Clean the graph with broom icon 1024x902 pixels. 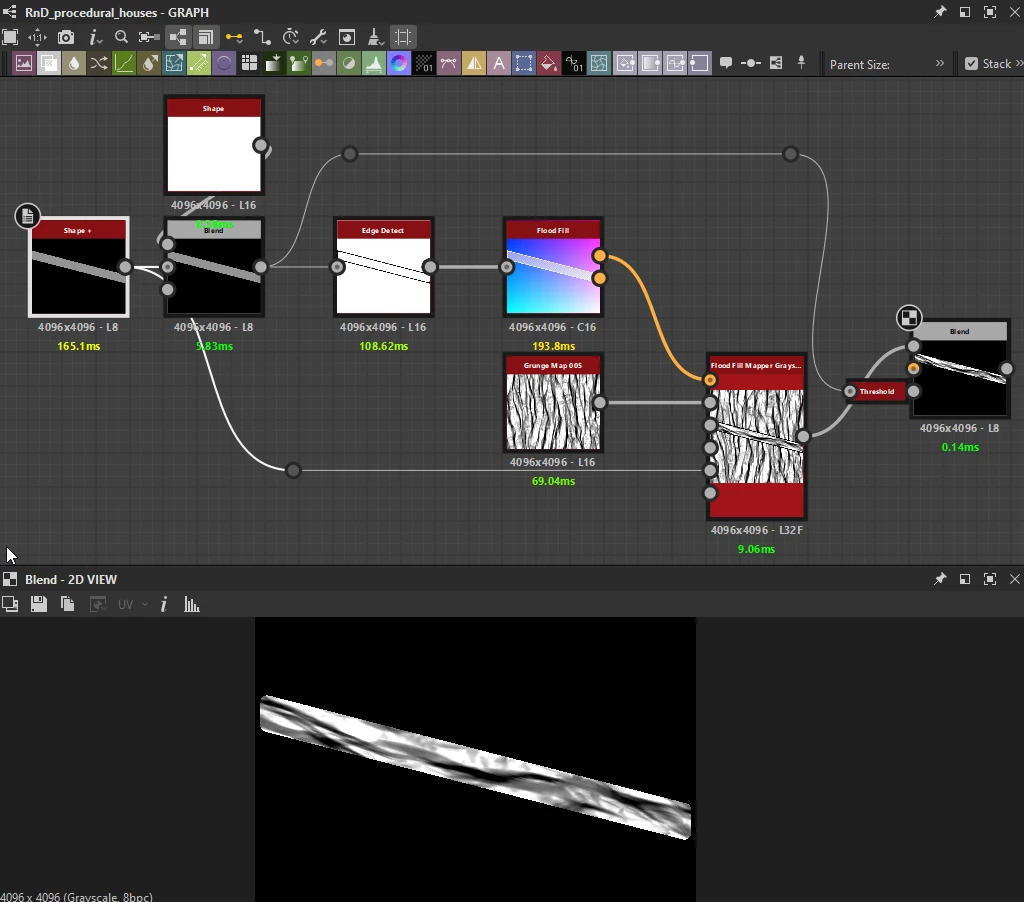point(375,37)
